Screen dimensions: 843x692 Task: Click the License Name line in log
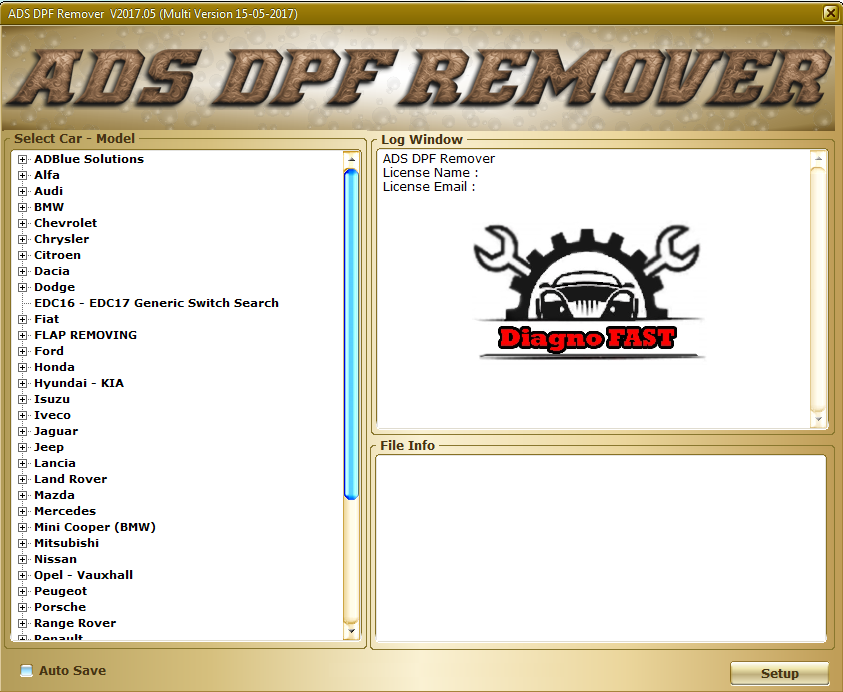coord(431,173)
